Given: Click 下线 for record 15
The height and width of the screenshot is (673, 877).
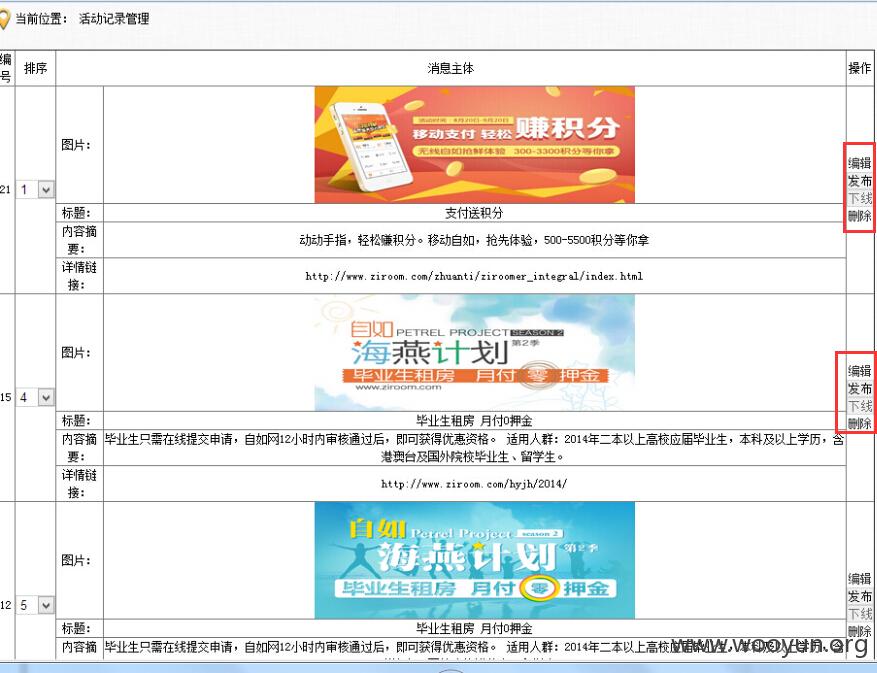Looking at the screenshot, I should point(860,406).
